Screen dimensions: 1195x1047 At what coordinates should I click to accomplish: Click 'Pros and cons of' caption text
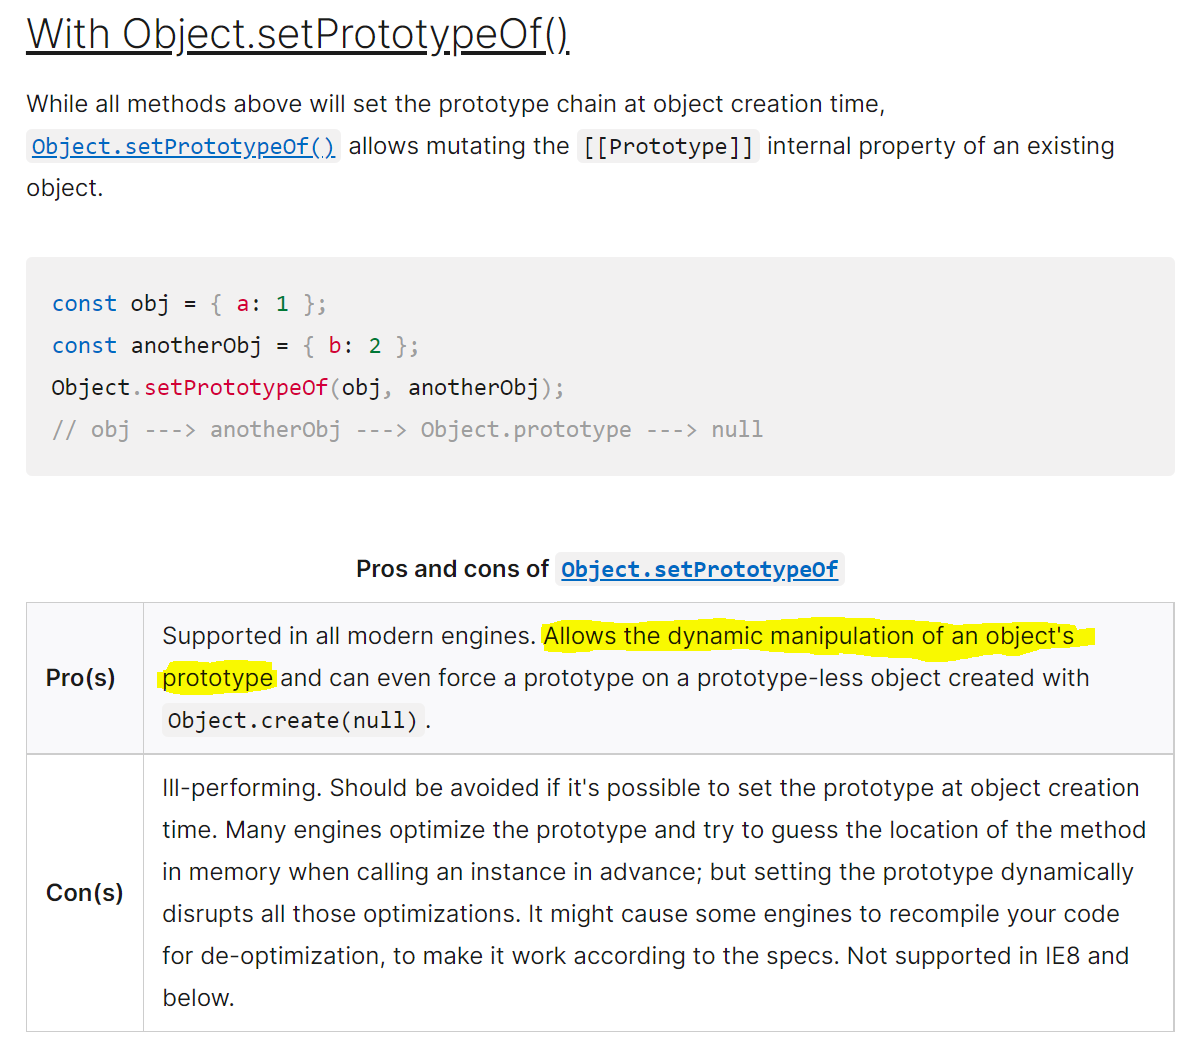click(453, 569)
